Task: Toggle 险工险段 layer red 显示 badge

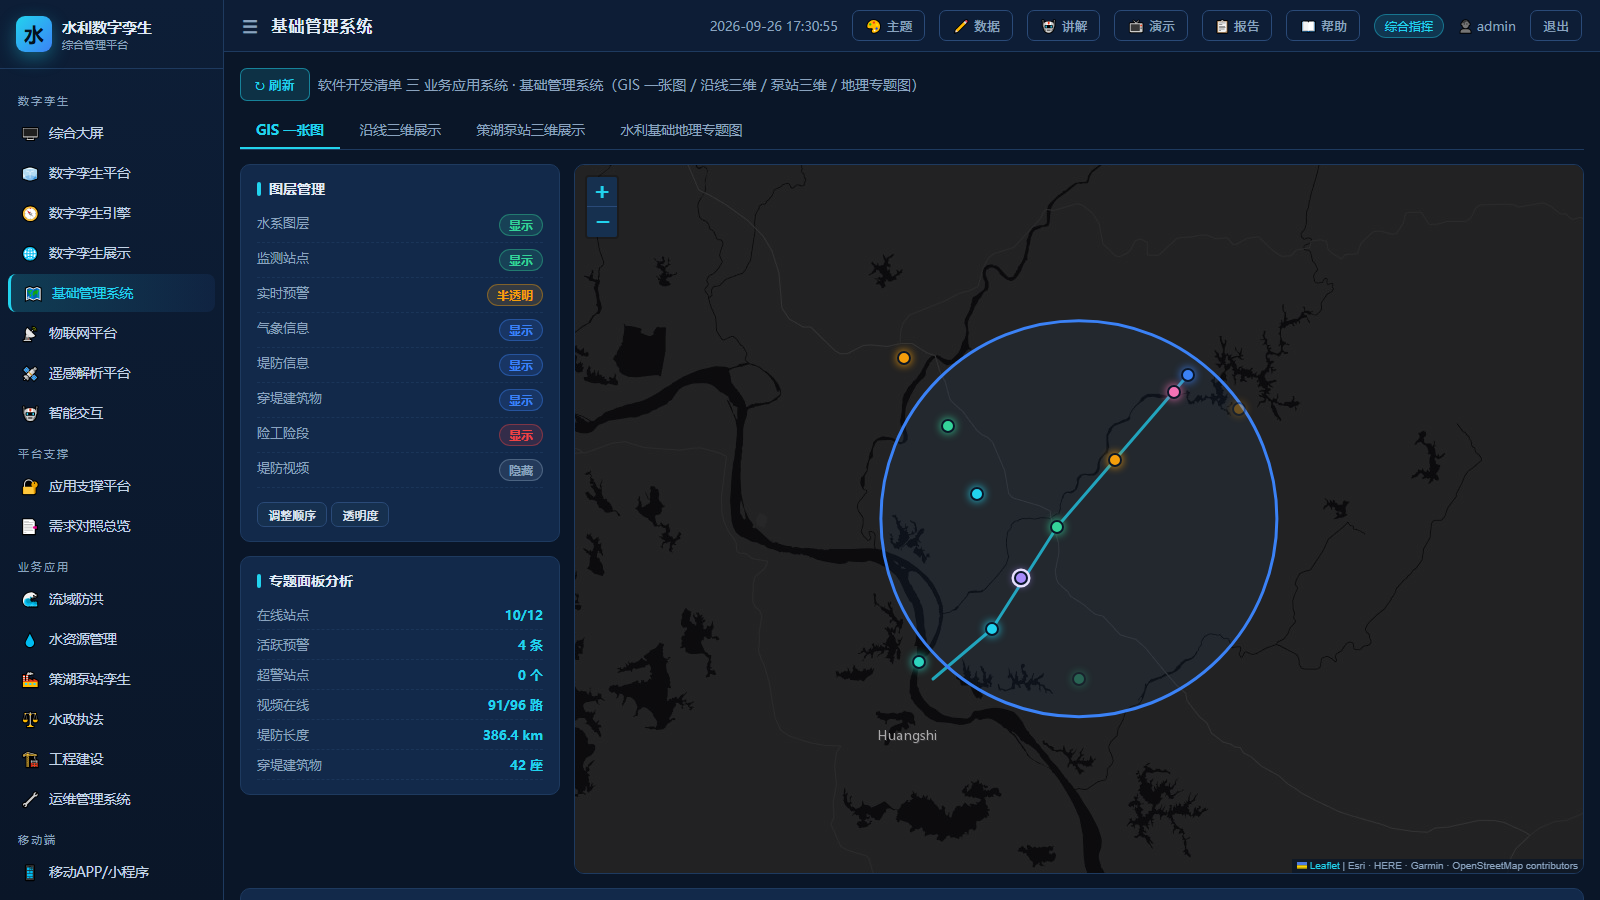Action: 521,435
